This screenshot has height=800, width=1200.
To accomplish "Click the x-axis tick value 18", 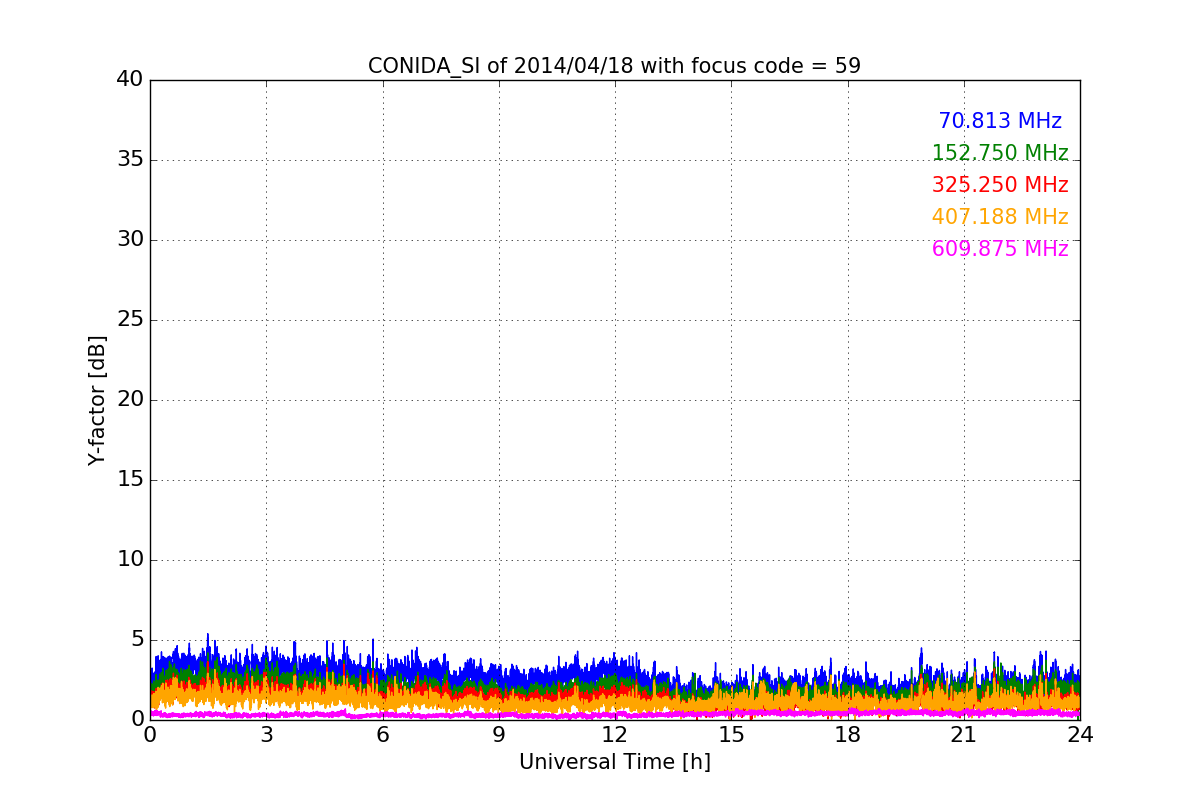I will coord(848,735).
